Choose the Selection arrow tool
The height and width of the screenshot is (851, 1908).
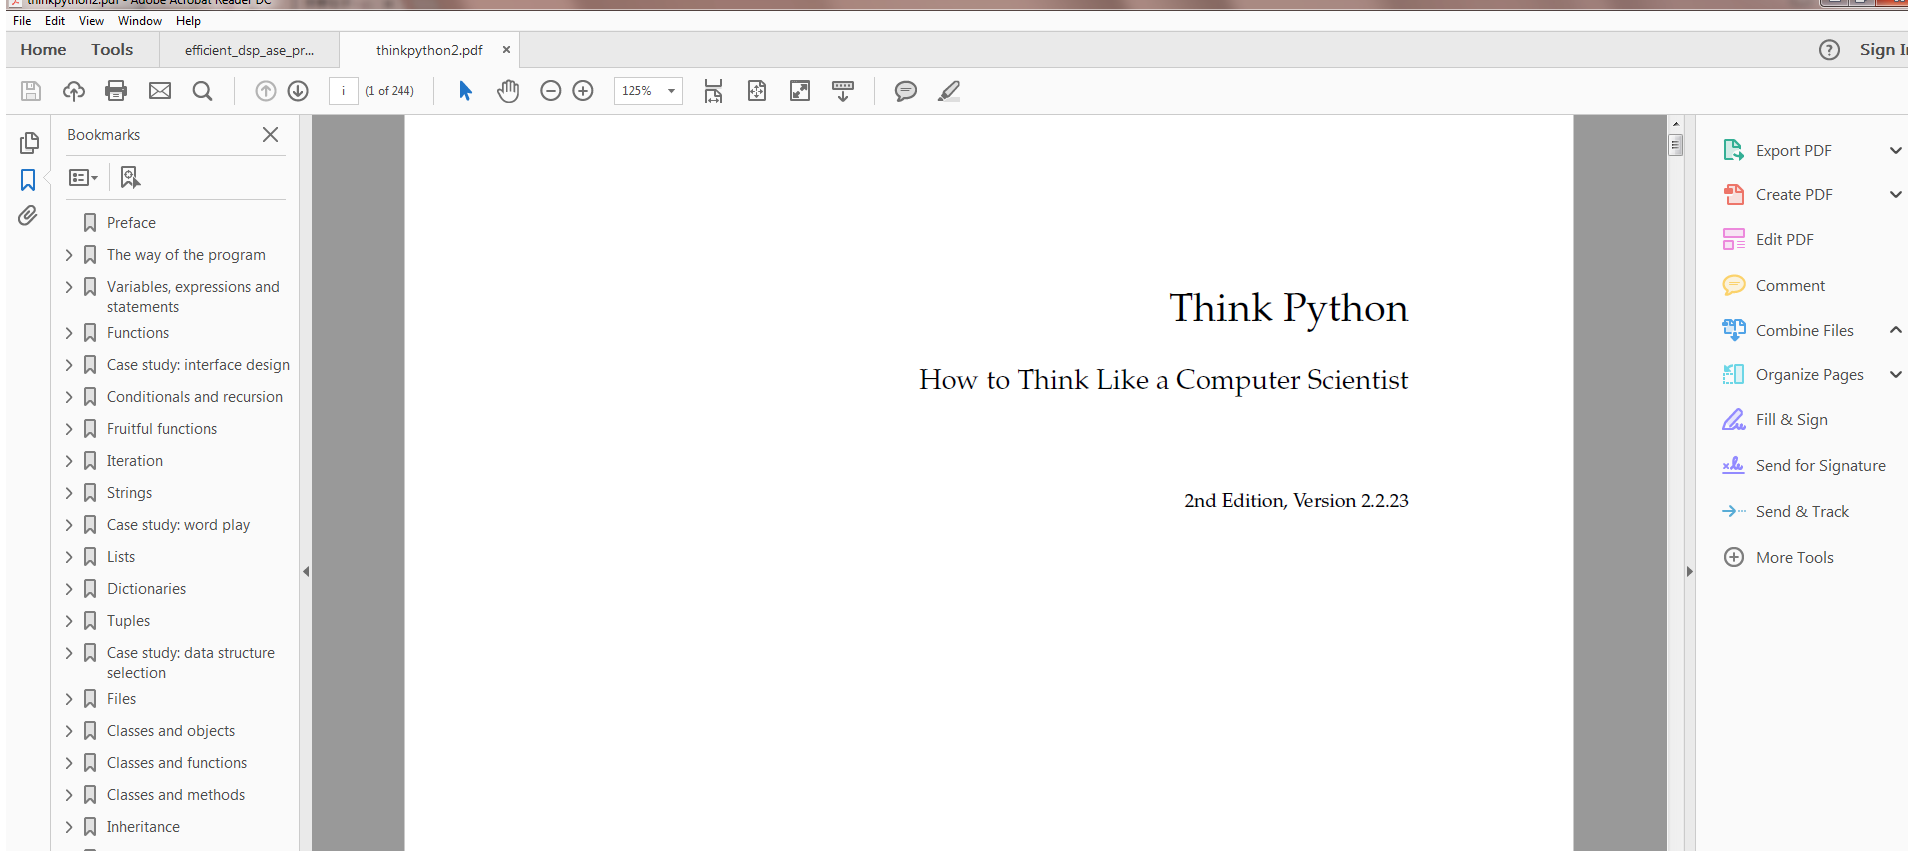point(465,91)
